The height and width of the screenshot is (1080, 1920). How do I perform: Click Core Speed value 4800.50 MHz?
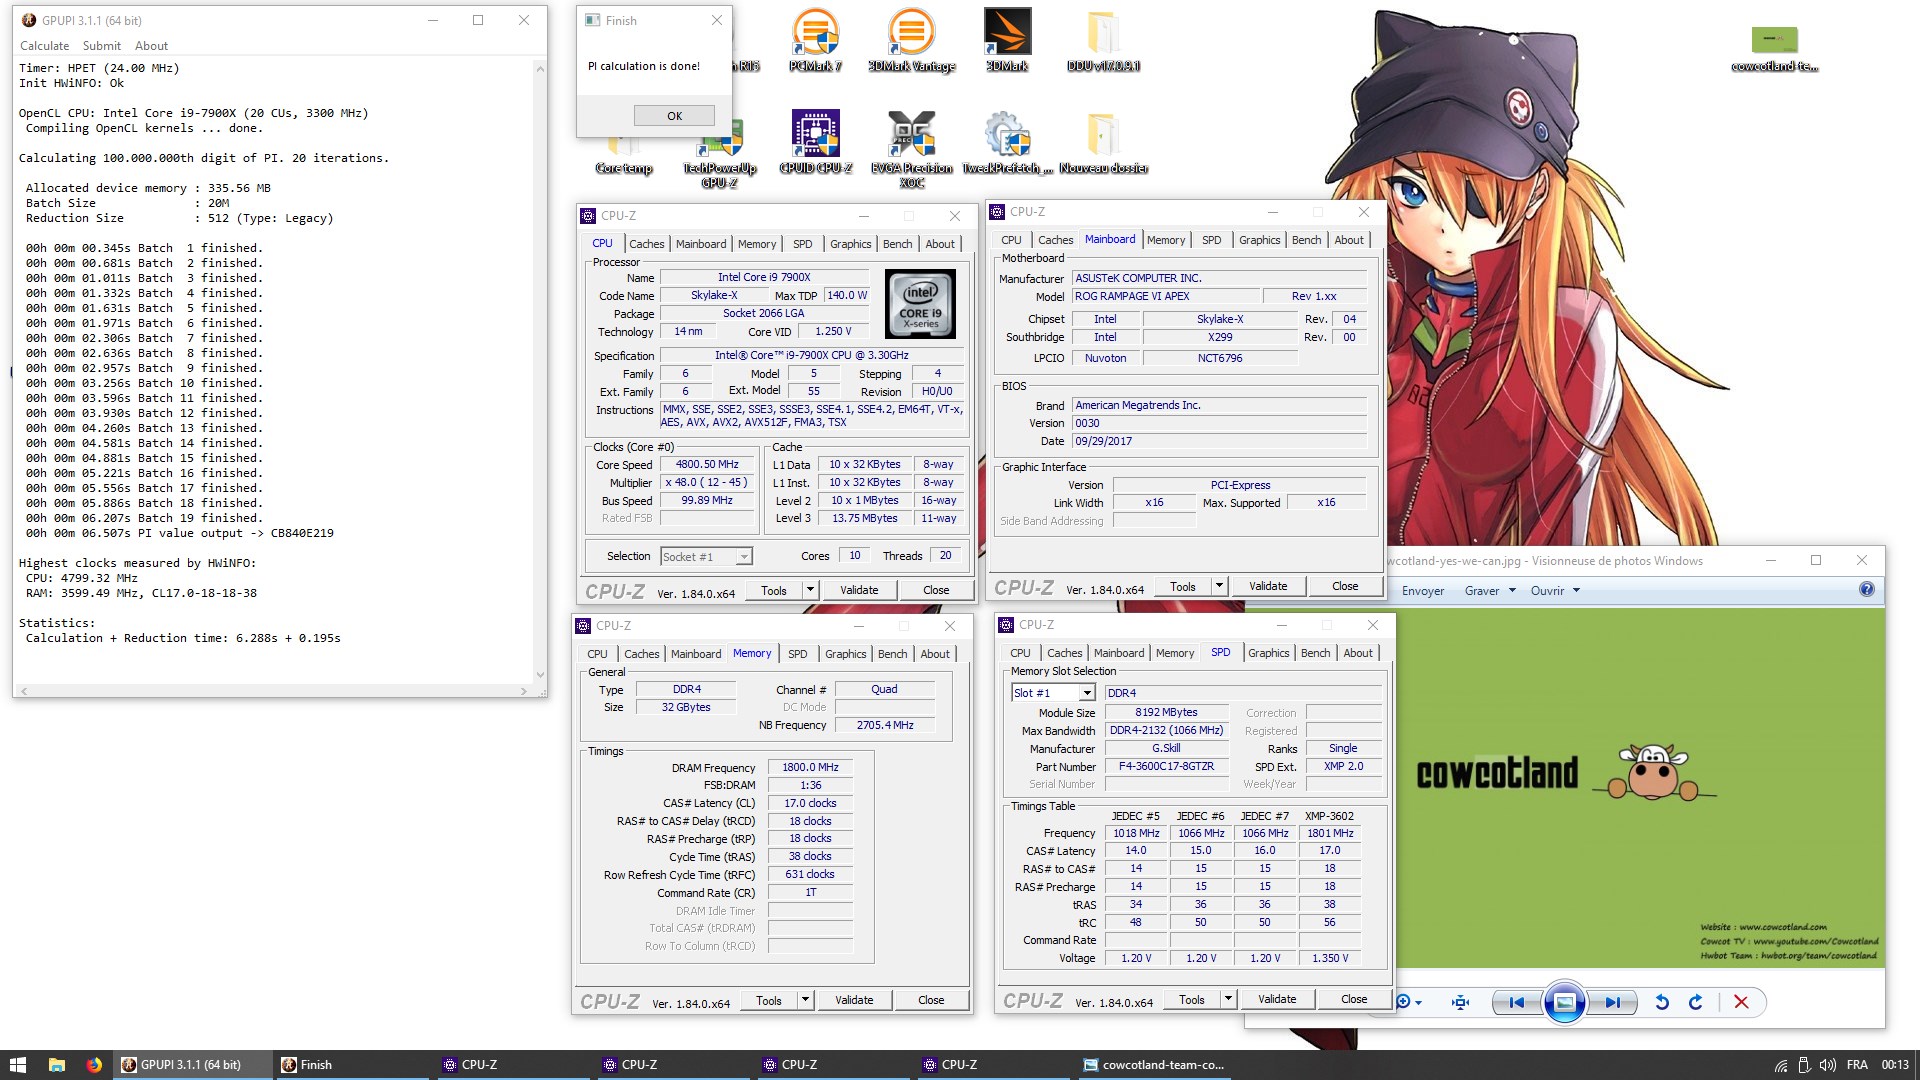pos(707,465)
